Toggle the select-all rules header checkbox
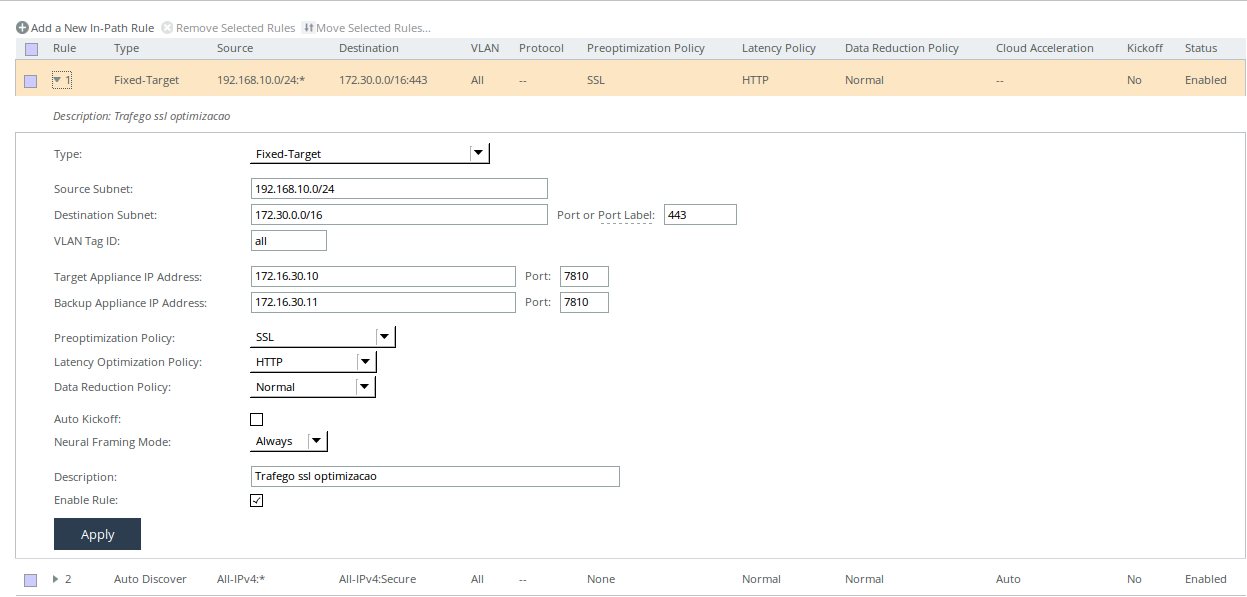 coord(31,48)
